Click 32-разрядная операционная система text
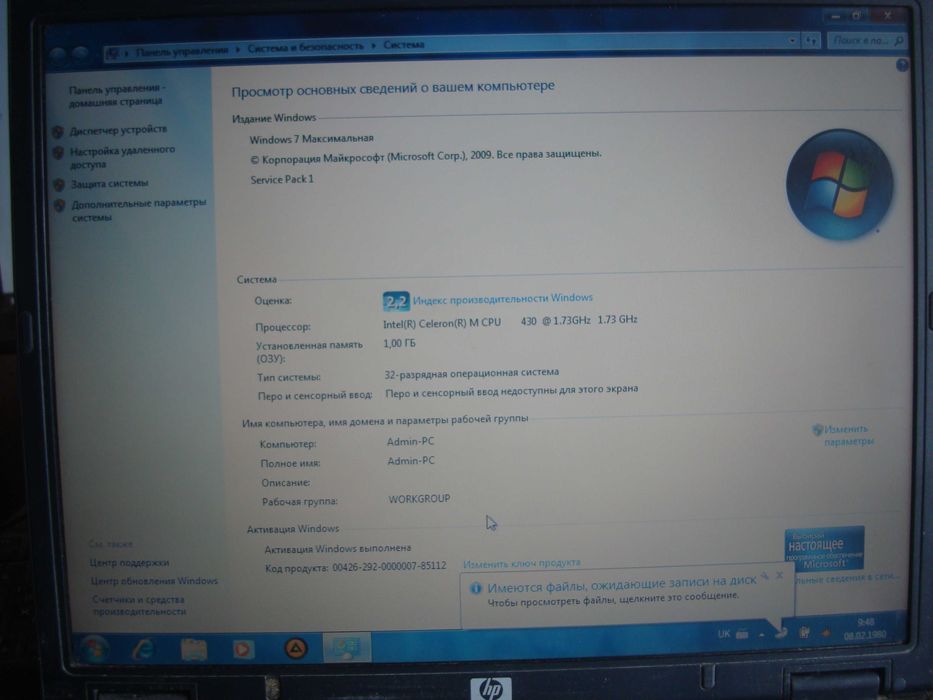Screen dimensions: 933x700 [x=471, y=373]
